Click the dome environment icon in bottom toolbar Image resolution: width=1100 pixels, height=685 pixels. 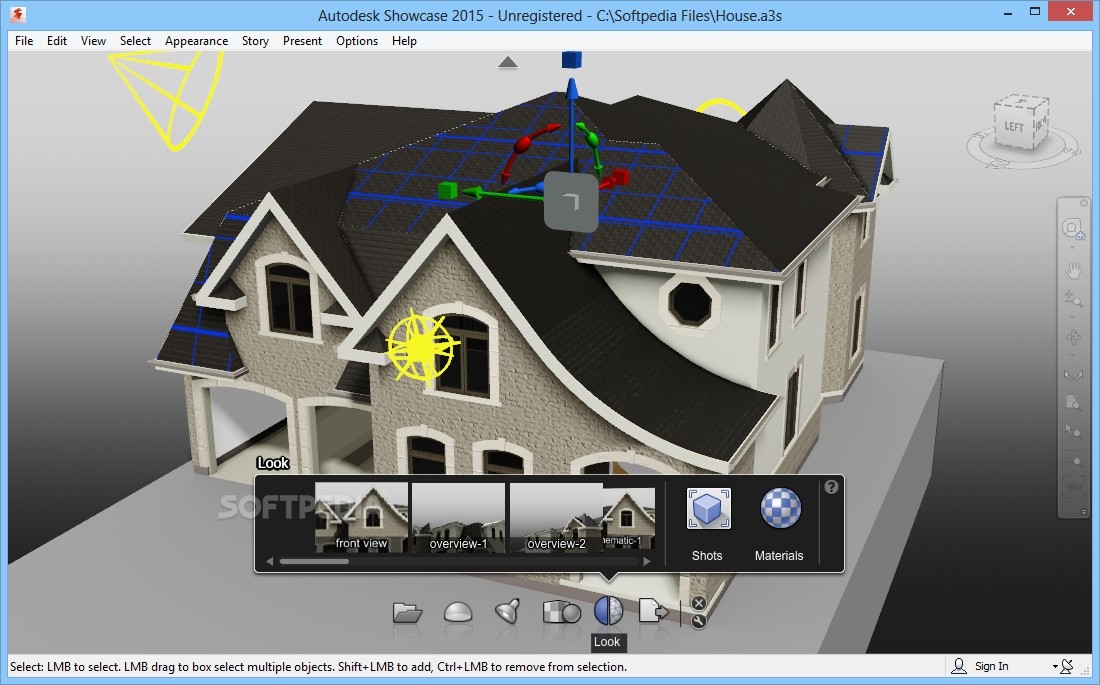[458, 612]
